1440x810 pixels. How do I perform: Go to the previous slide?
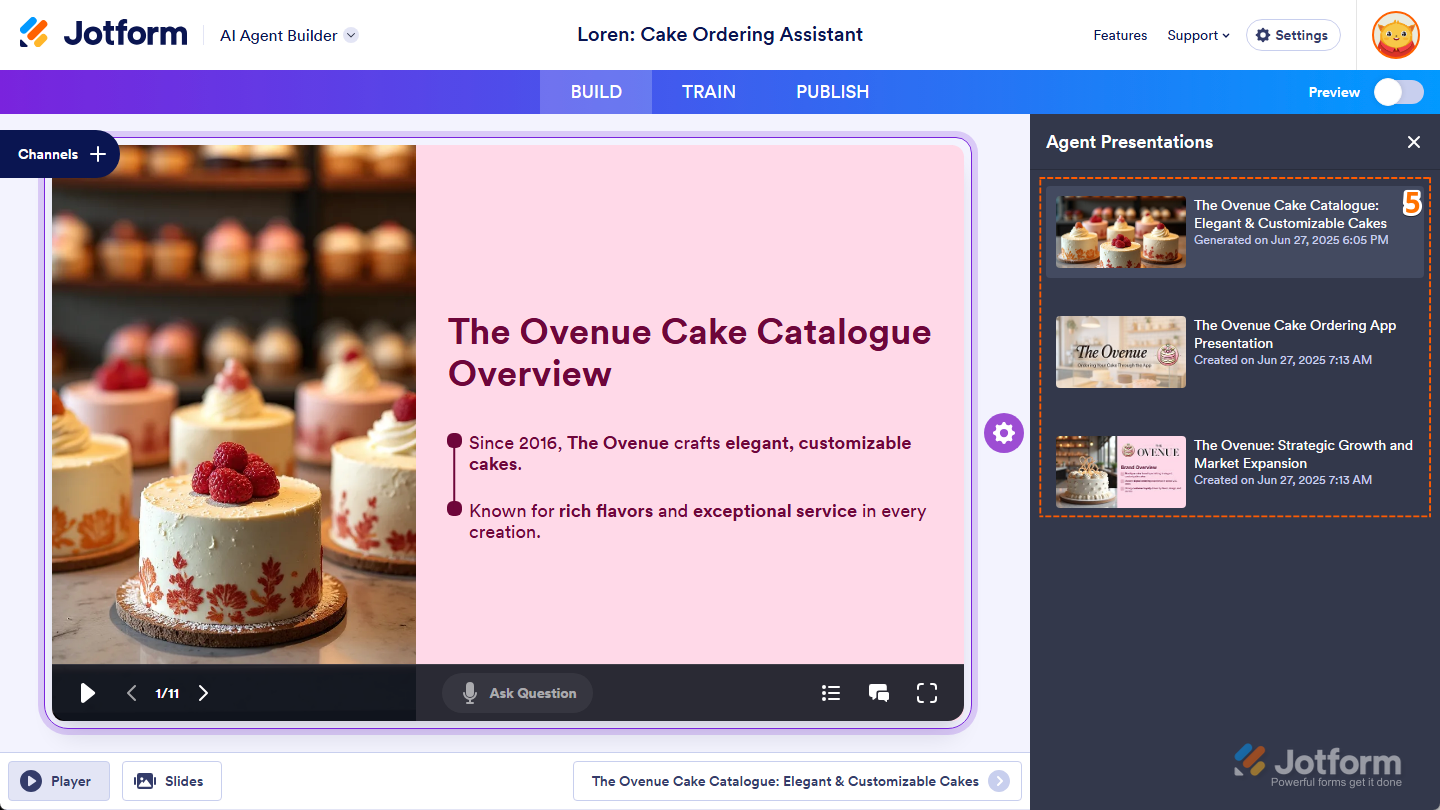131,693
